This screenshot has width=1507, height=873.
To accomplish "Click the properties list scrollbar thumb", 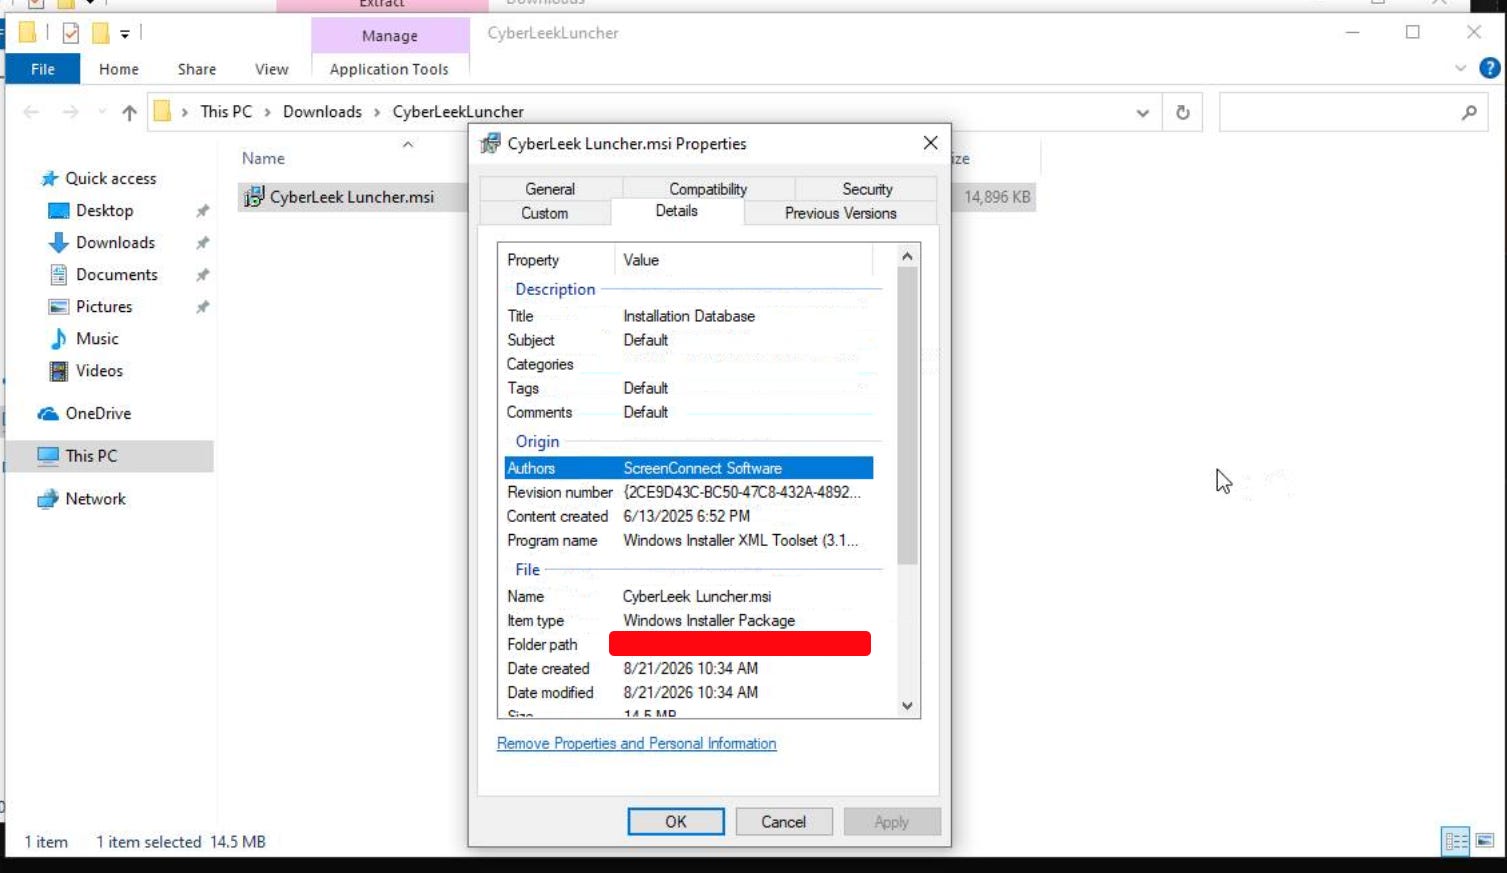I will click(x=907, y=416).
